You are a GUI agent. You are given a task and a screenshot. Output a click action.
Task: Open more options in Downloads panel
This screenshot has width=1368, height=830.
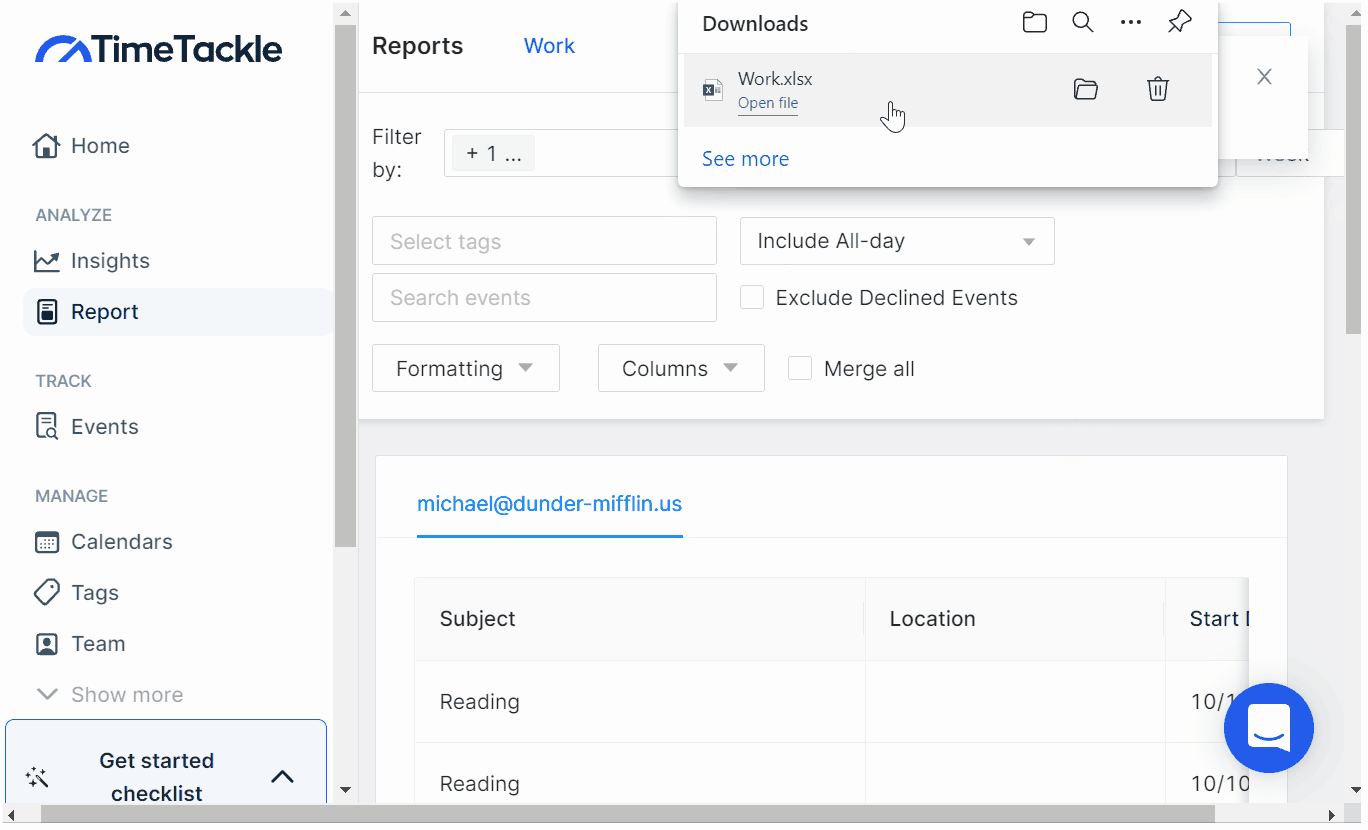coord(1131,22)
